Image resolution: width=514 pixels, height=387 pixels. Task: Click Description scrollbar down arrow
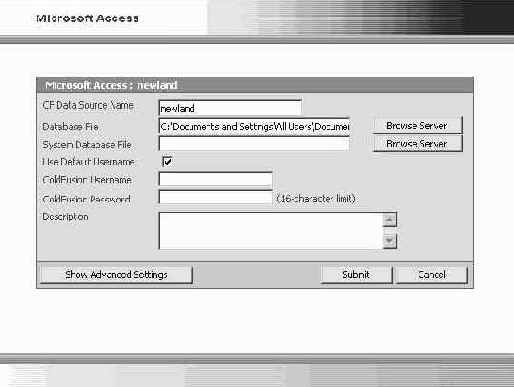(390, 241)
